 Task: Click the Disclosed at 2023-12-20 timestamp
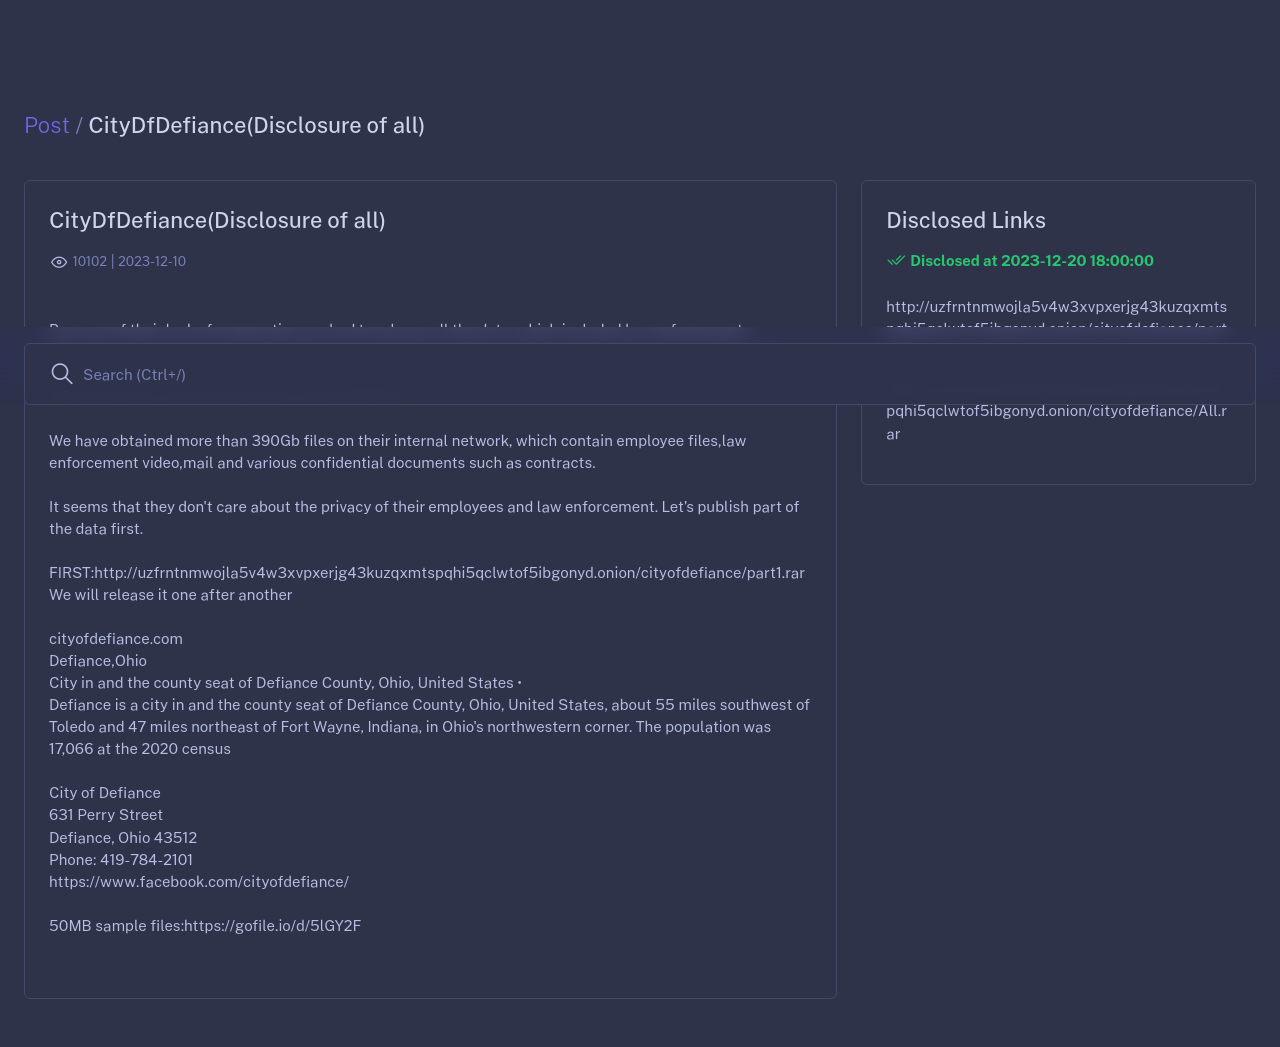(x=1032, y=261)
